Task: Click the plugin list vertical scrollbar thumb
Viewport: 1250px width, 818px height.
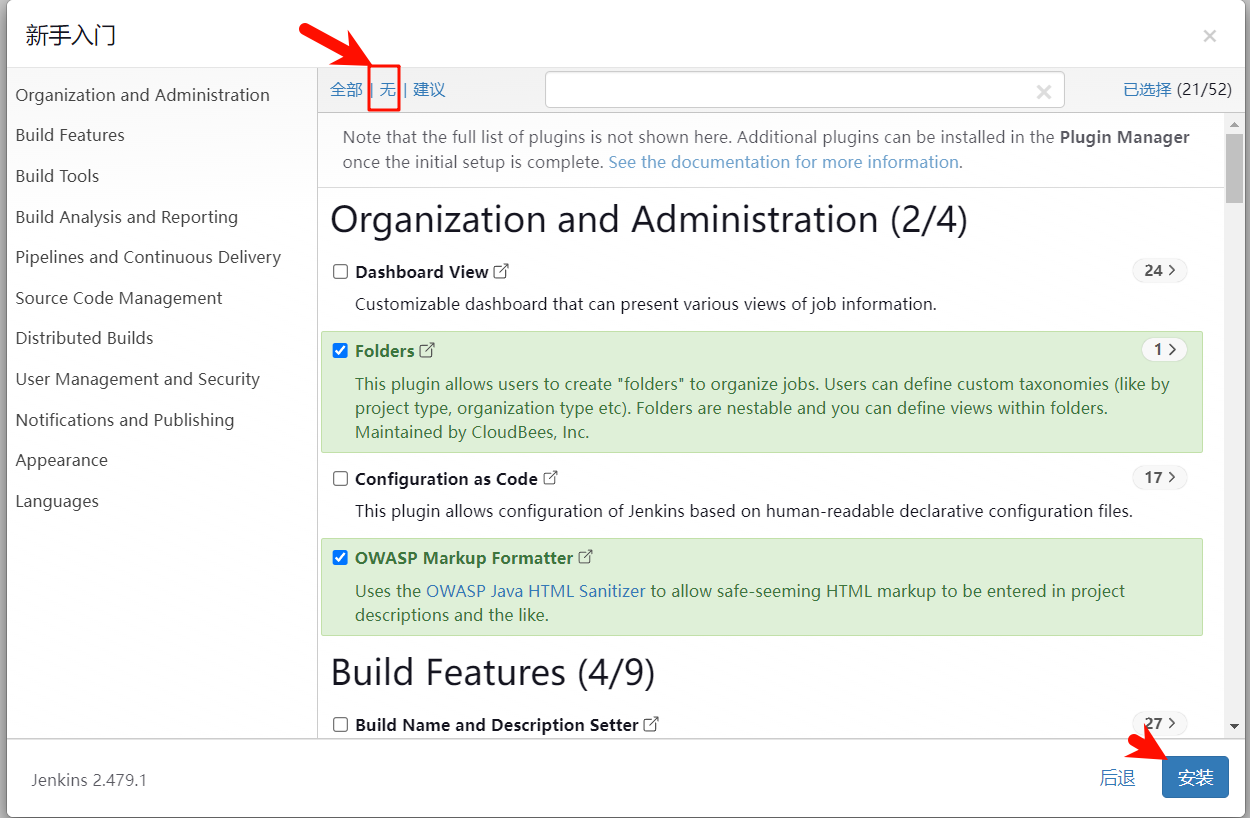Action: point(1234,167)
